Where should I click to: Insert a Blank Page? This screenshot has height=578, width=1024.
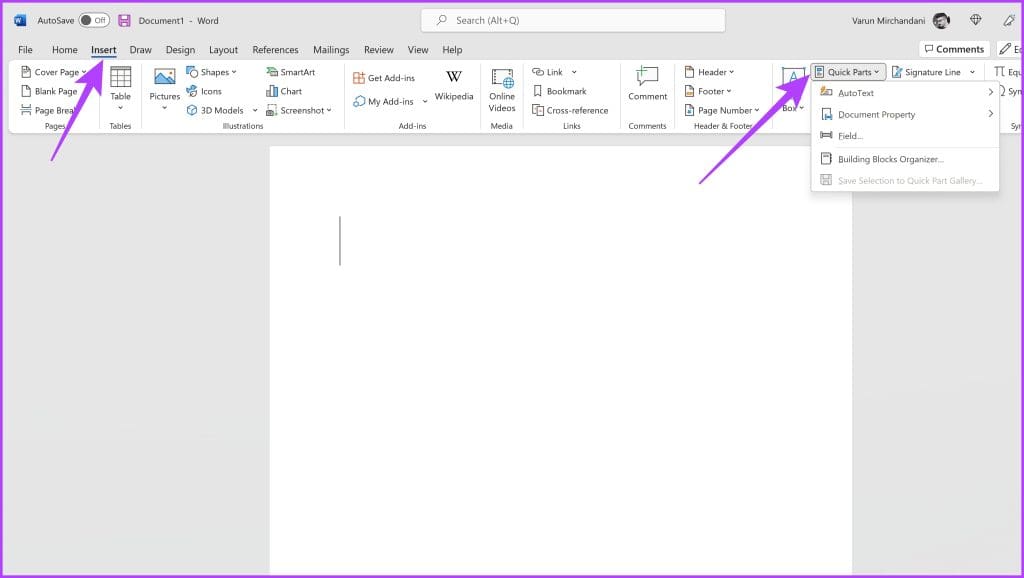pyautogui.click(x=50, y=91)
